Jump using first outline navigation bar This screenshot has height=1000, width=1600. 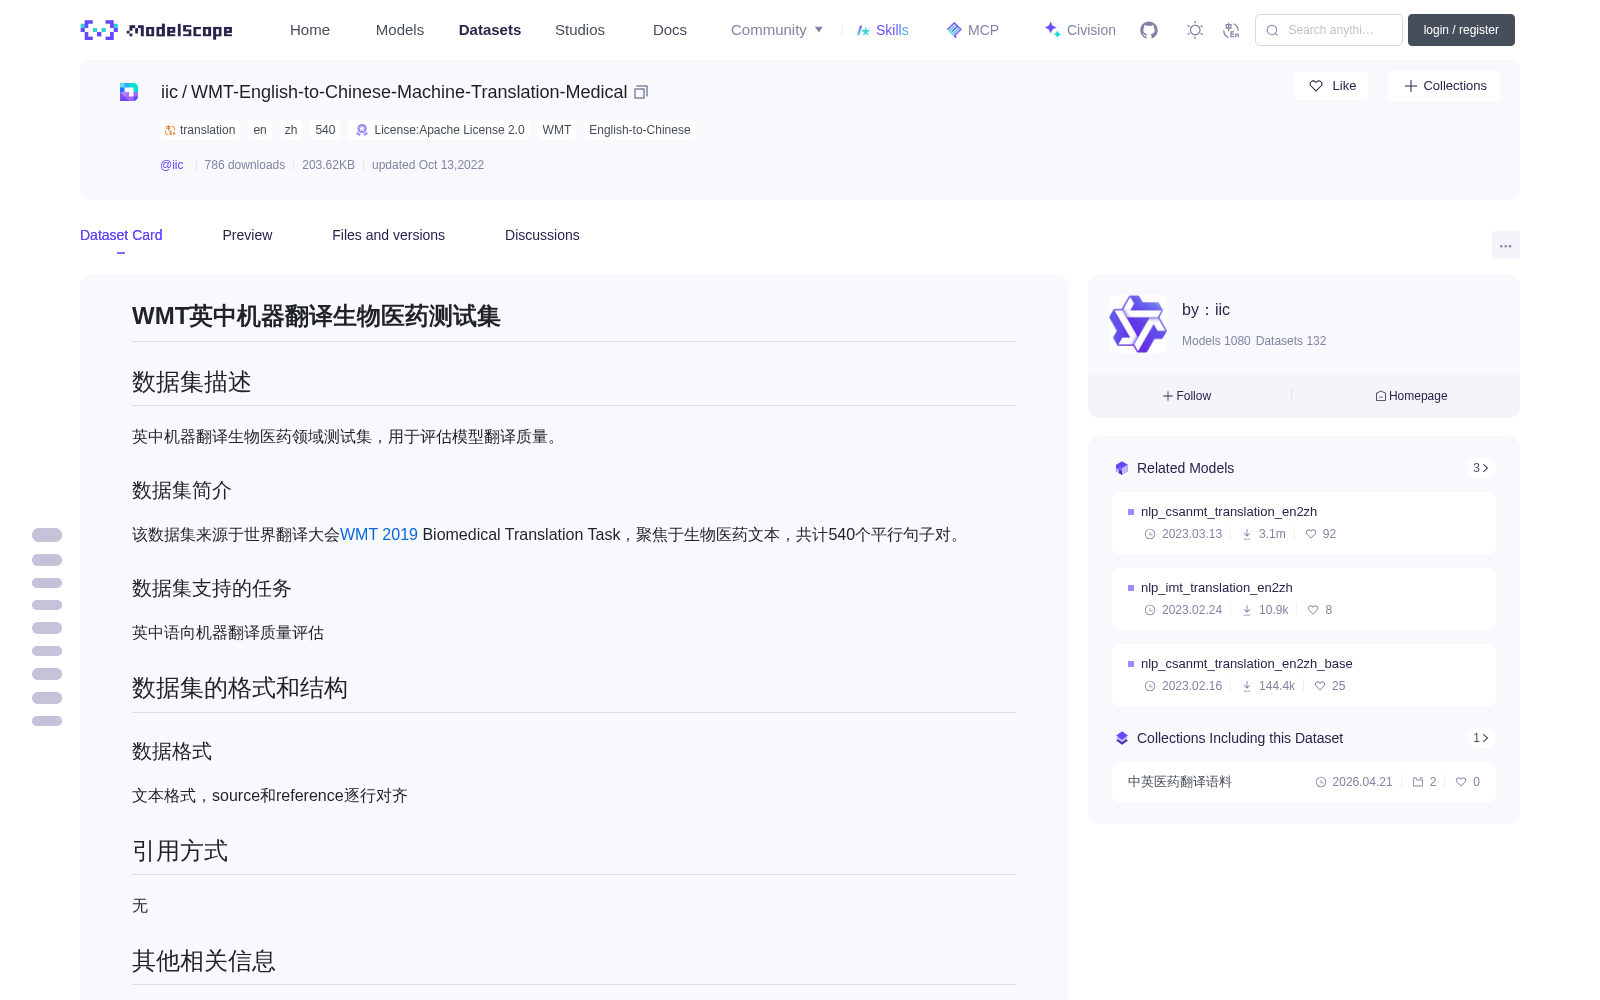[47, 535]
